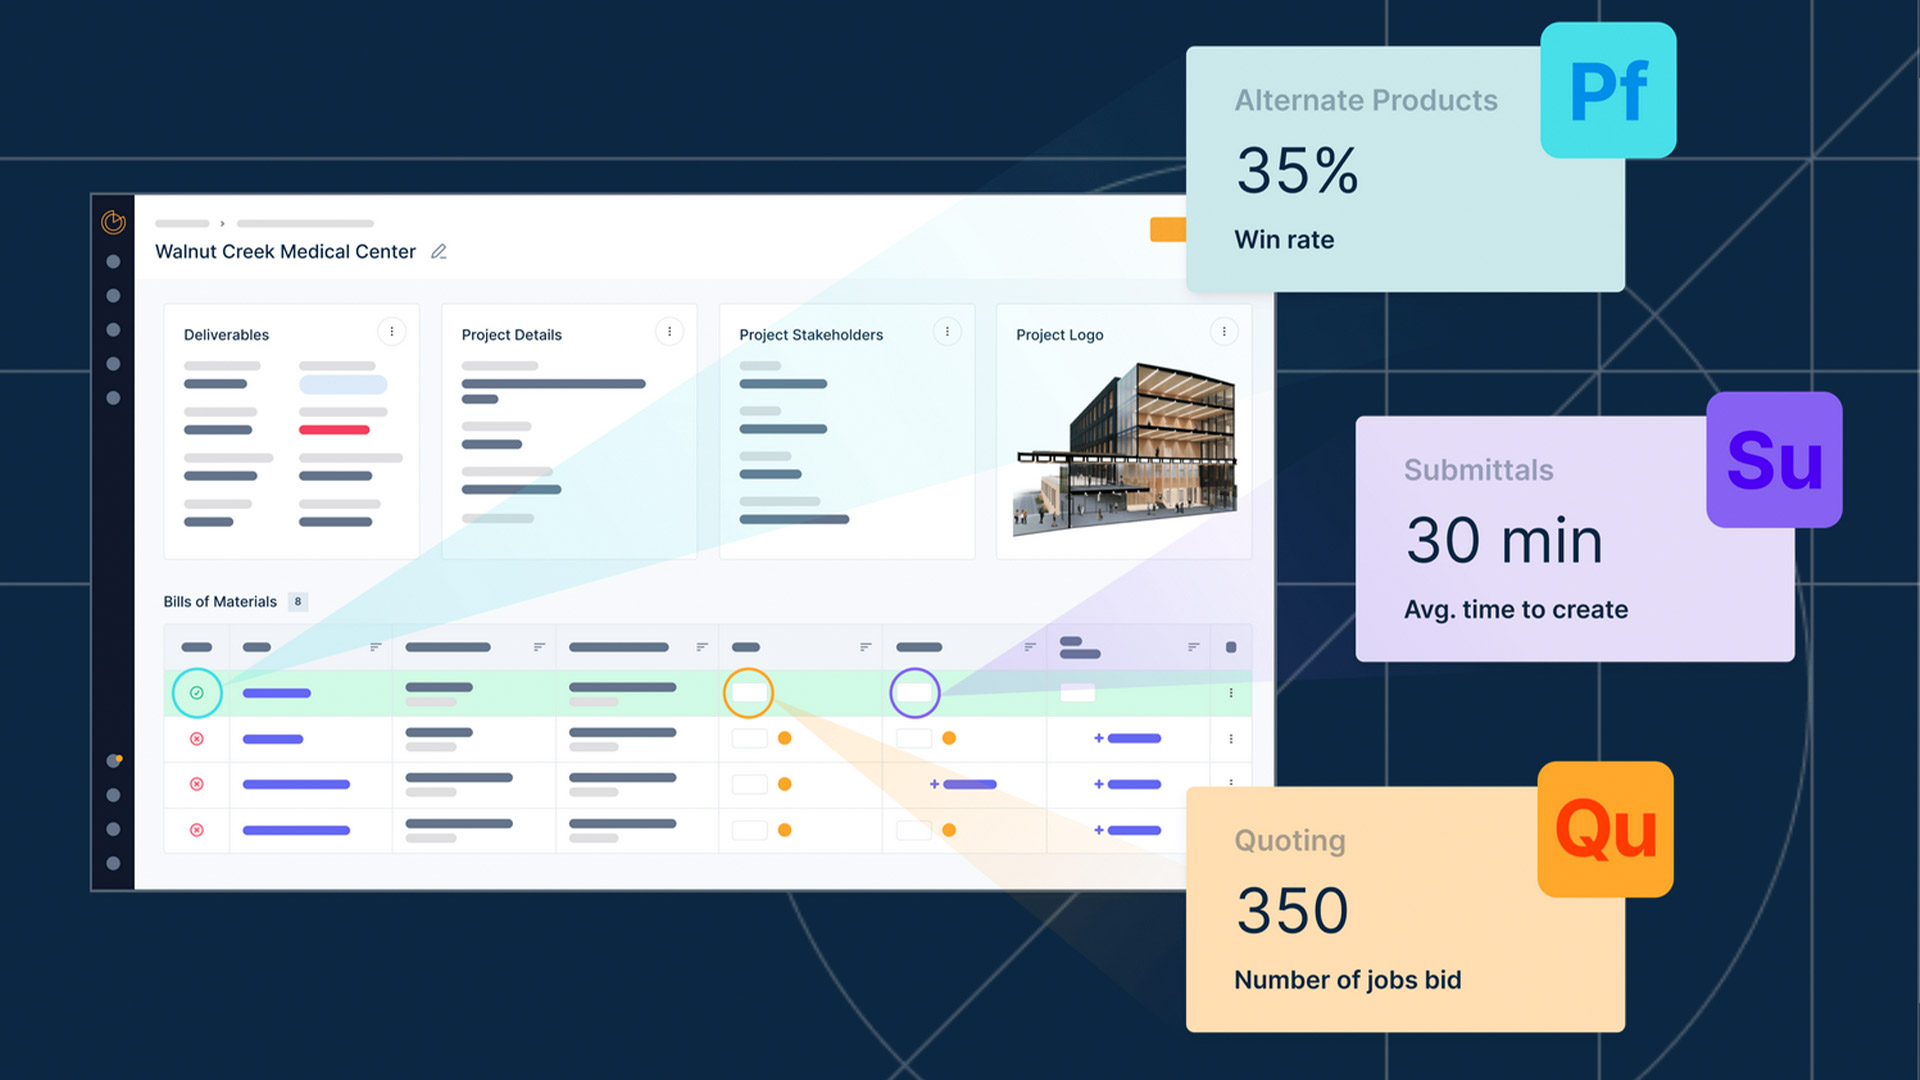Viewport: 1920px width, 1080px height.
Task: Open the Project Logo card options menu
Action: pyautogui.click(x=1223, y=332)
